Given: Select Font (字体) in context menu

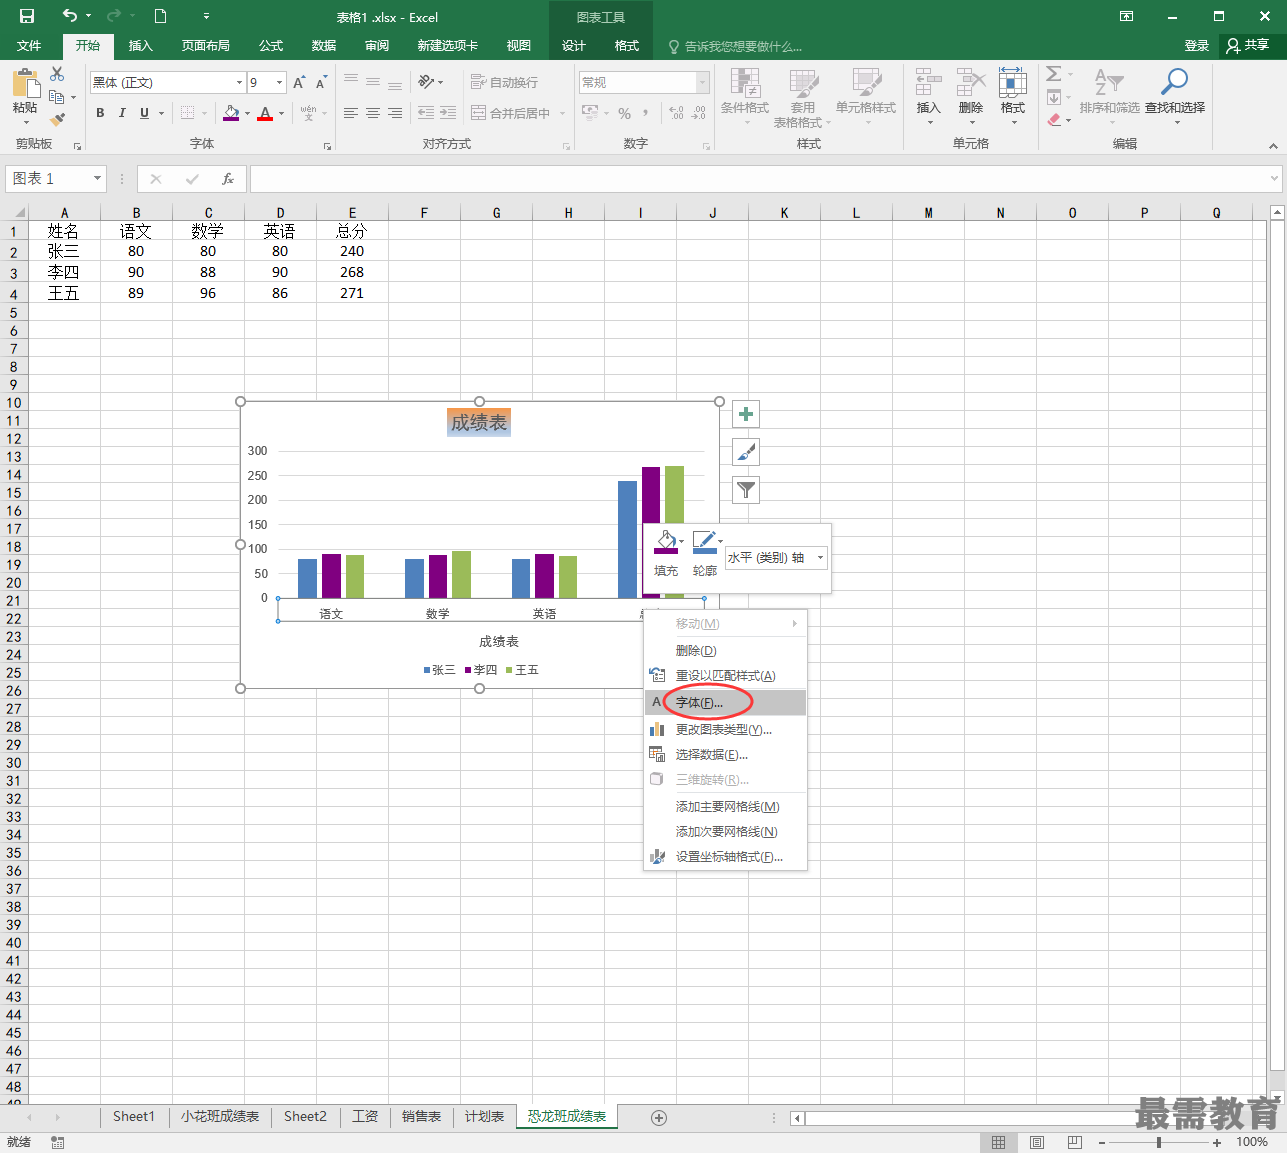Looking at the screenshot, I should coord(725,702).
